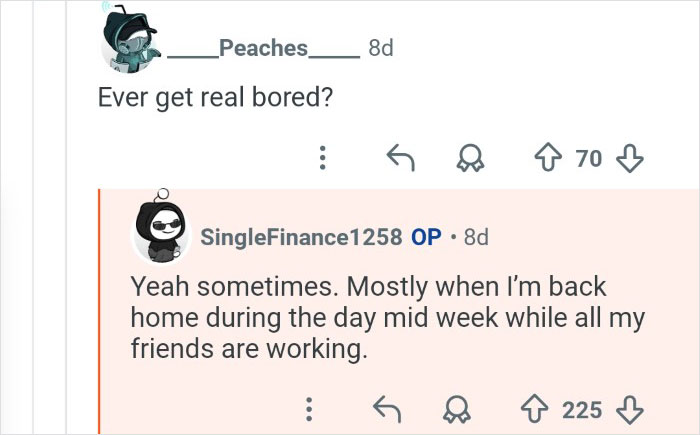Collapse thread using the orange vertical line
This screenshot has height=435, width=700.
pyautogui.click(x=99, y=310)
